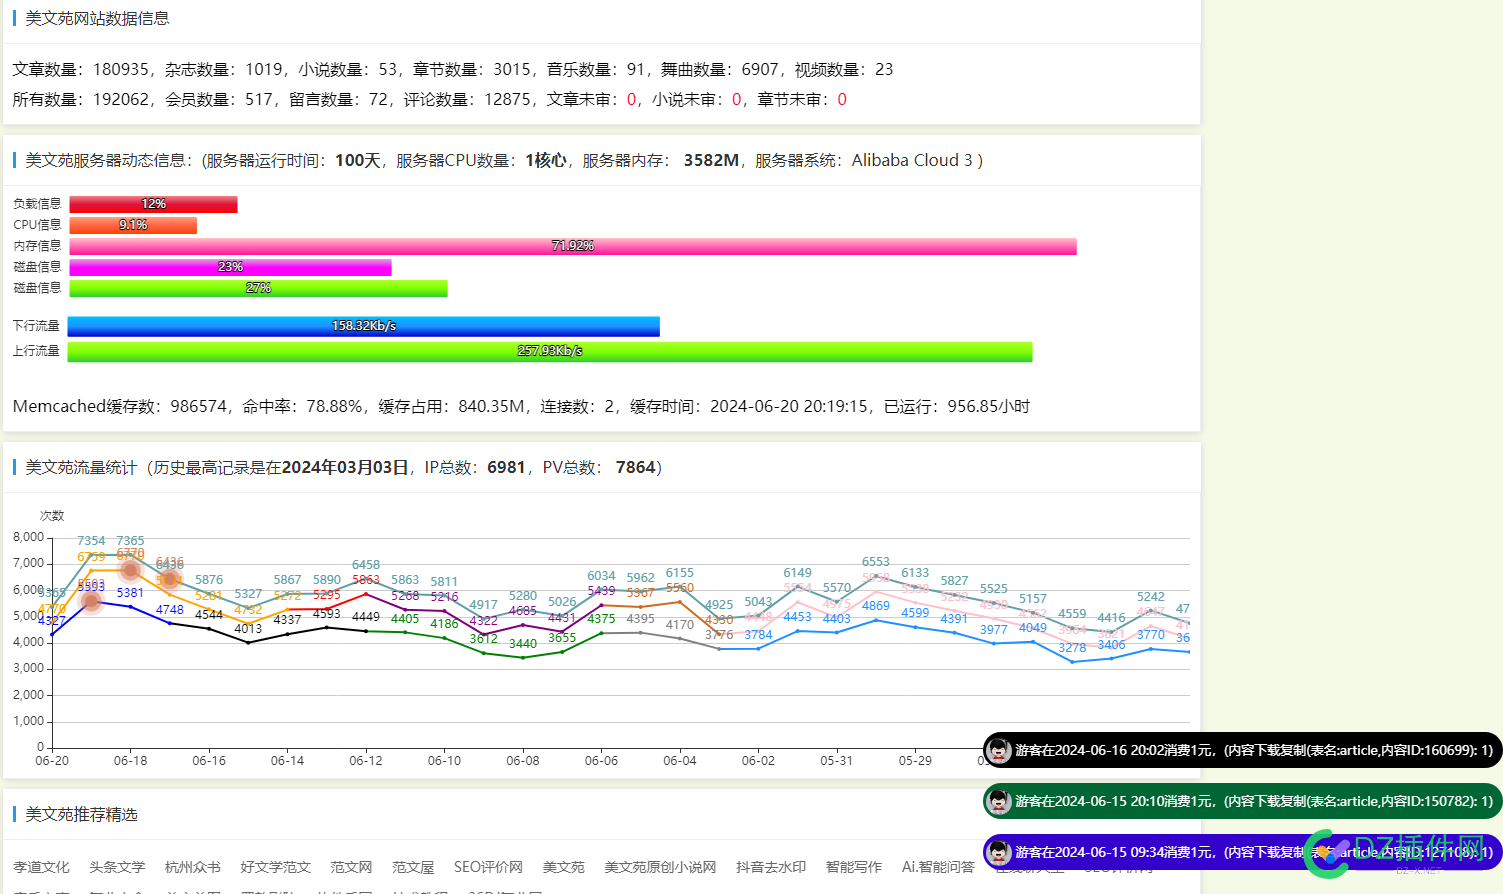Click the 负载信息 12% red bar
1503x894 pixels.
point(153,204)
